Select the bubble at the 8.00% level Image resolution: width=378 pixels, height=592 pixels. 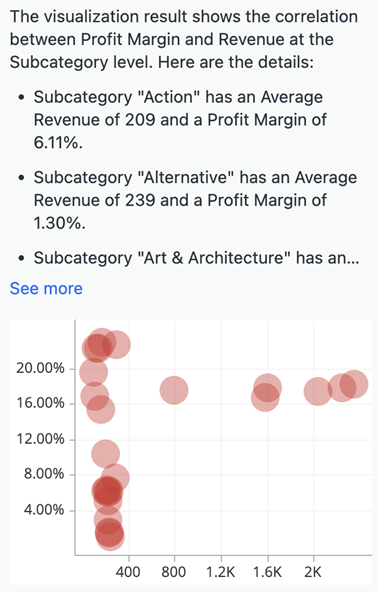[115, 478]
